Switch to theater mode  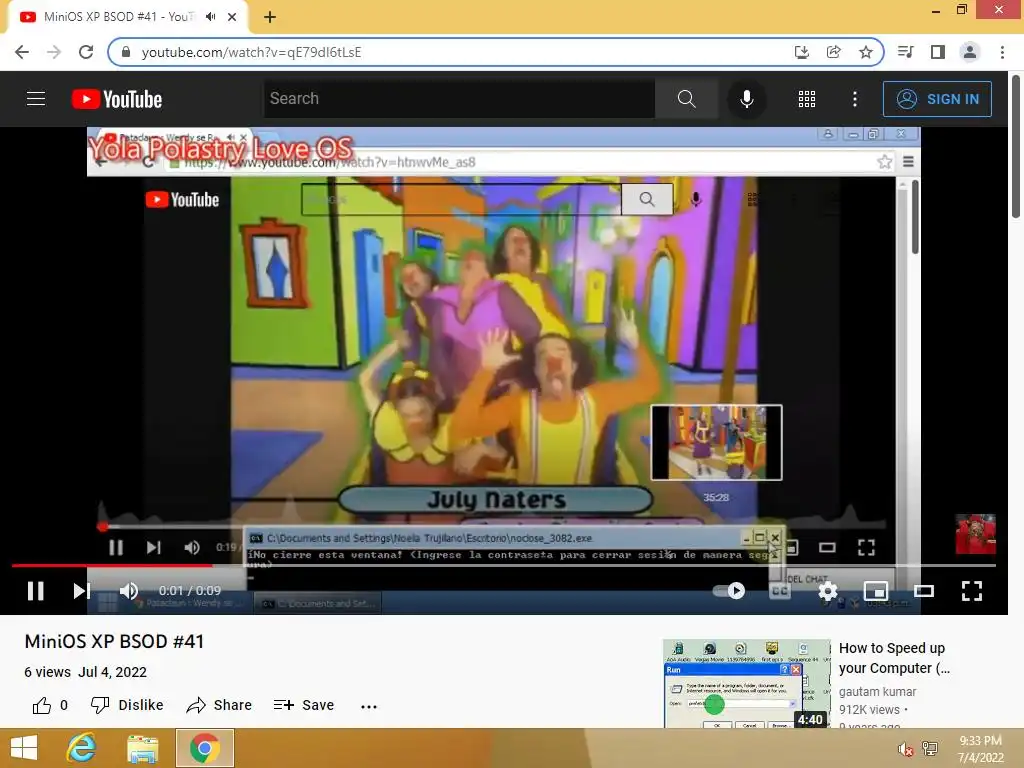coord(923,591)
